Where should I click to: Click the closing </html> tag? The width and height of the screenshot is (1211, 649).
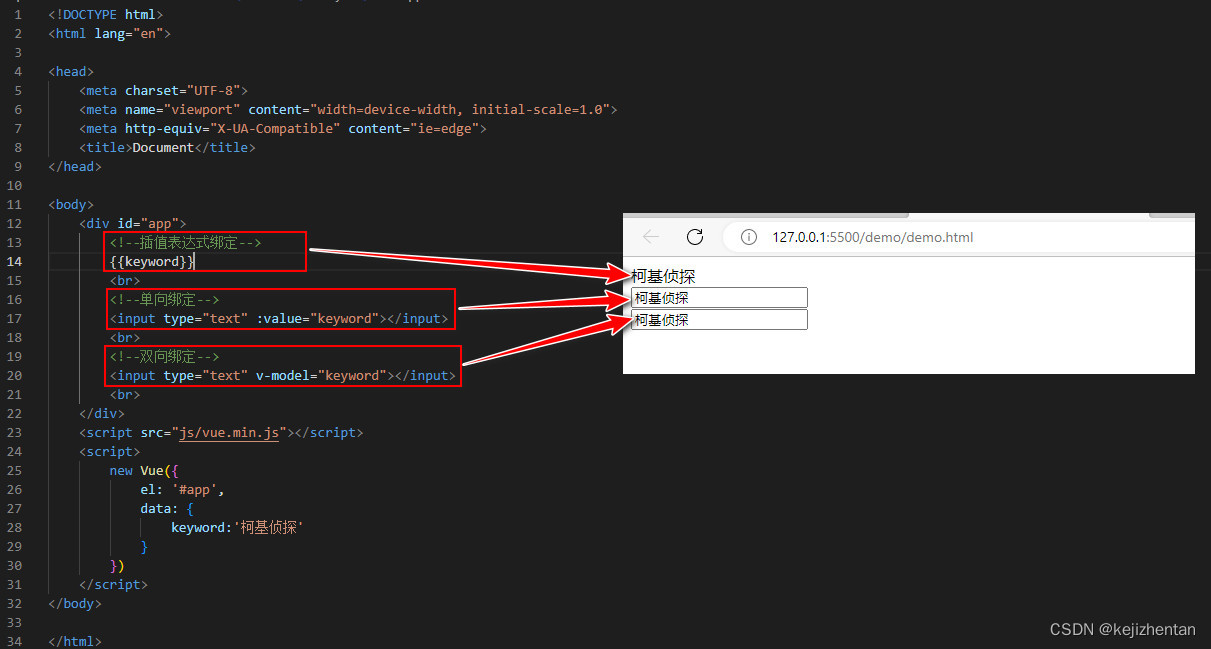[x=75, y=641]
